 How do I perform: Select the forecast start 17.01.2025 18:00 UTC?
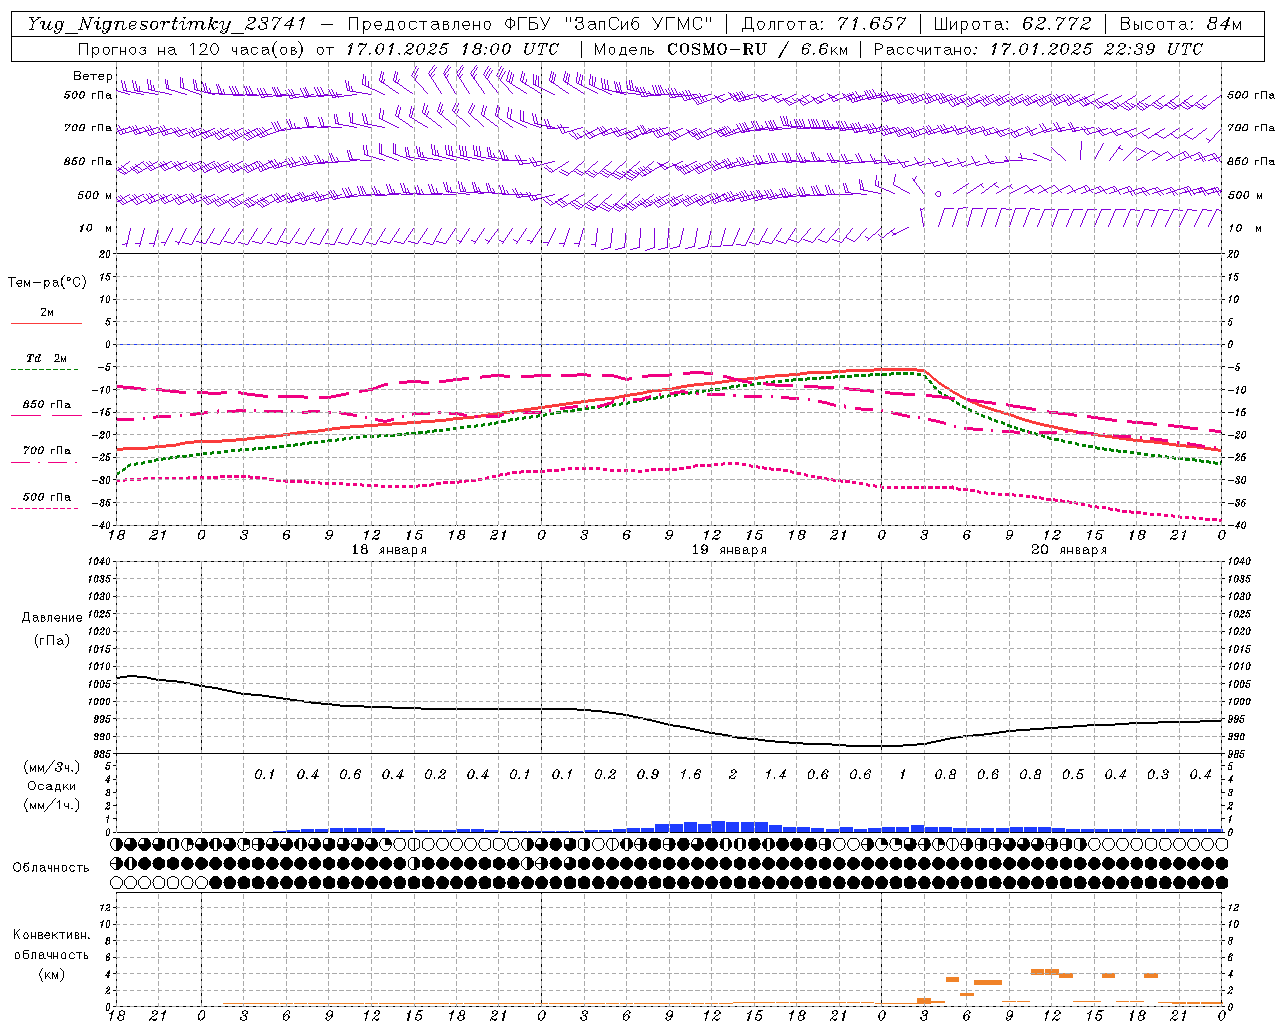click(453, 48)
